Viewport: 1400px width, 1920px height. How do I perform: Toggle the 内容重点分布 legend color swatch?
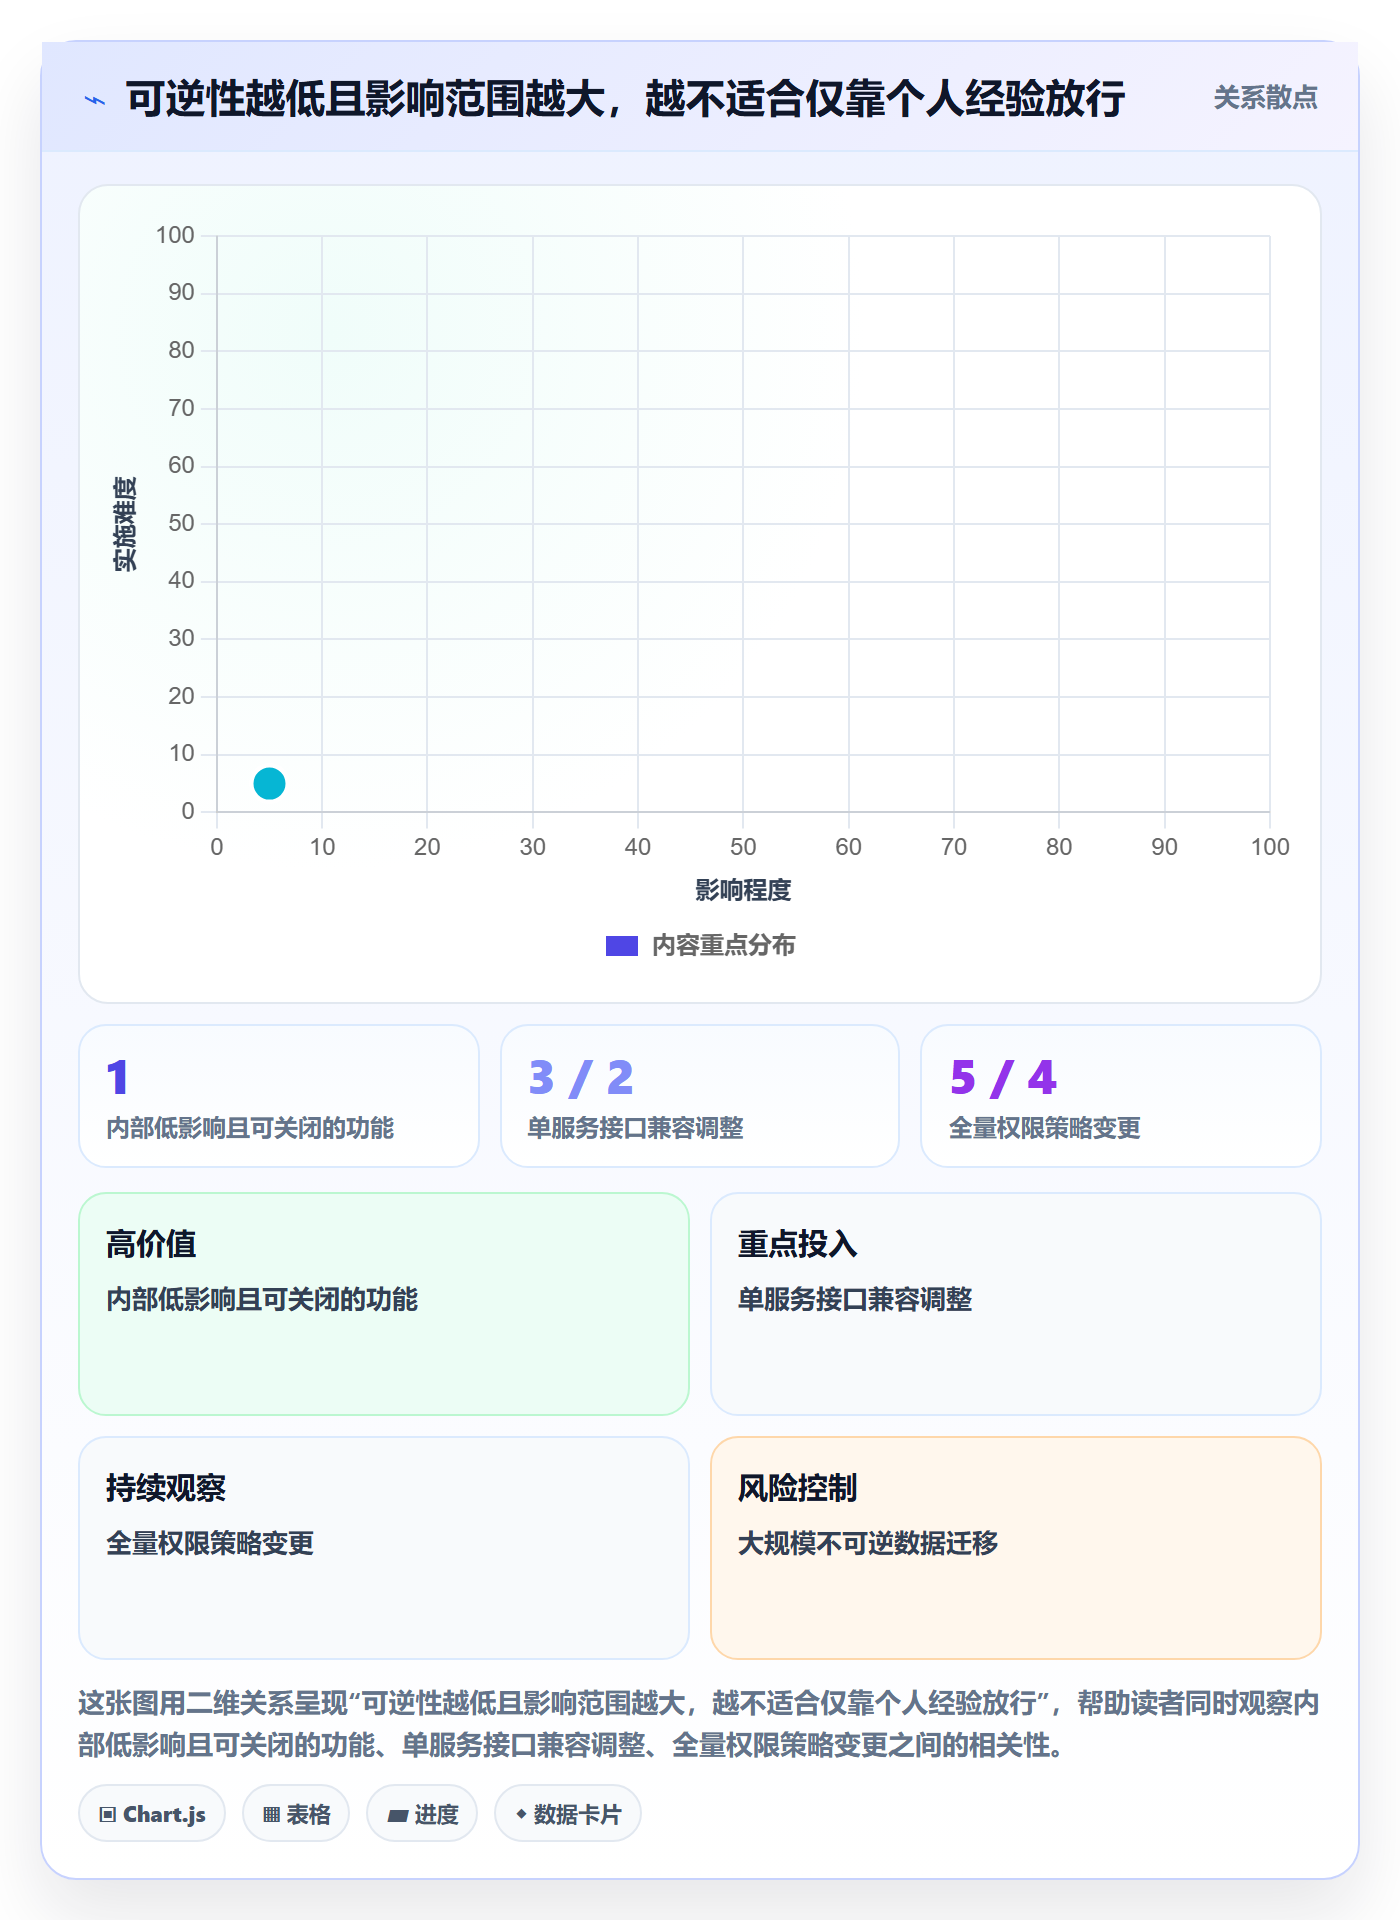coord(621,945)
